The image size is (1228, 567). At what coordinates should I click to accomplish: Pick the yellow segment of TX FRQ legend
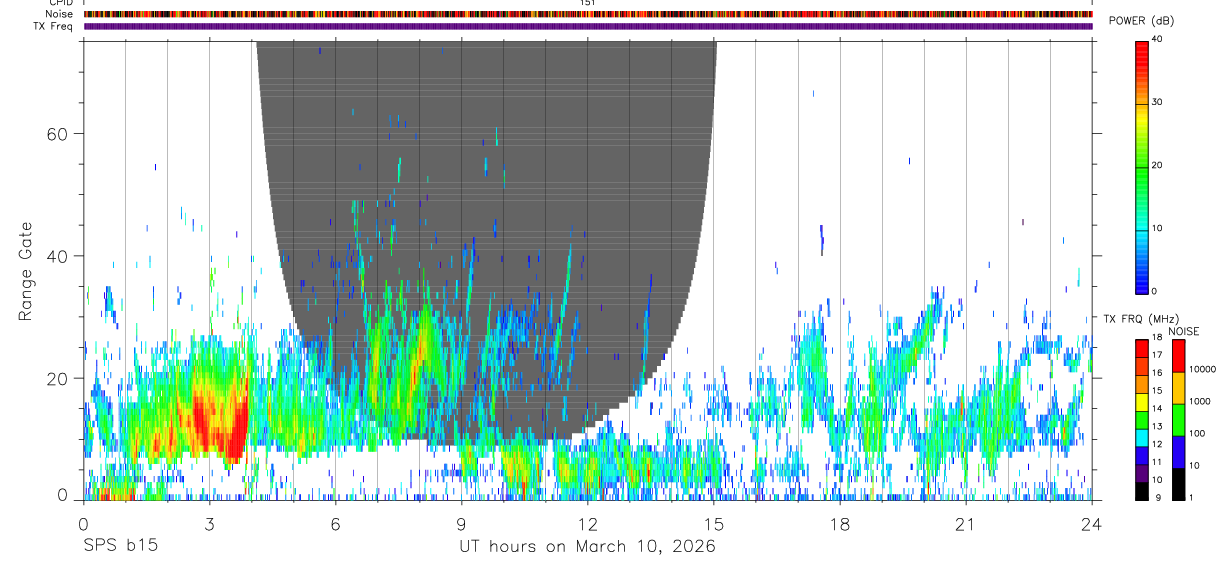(1141, 401)
